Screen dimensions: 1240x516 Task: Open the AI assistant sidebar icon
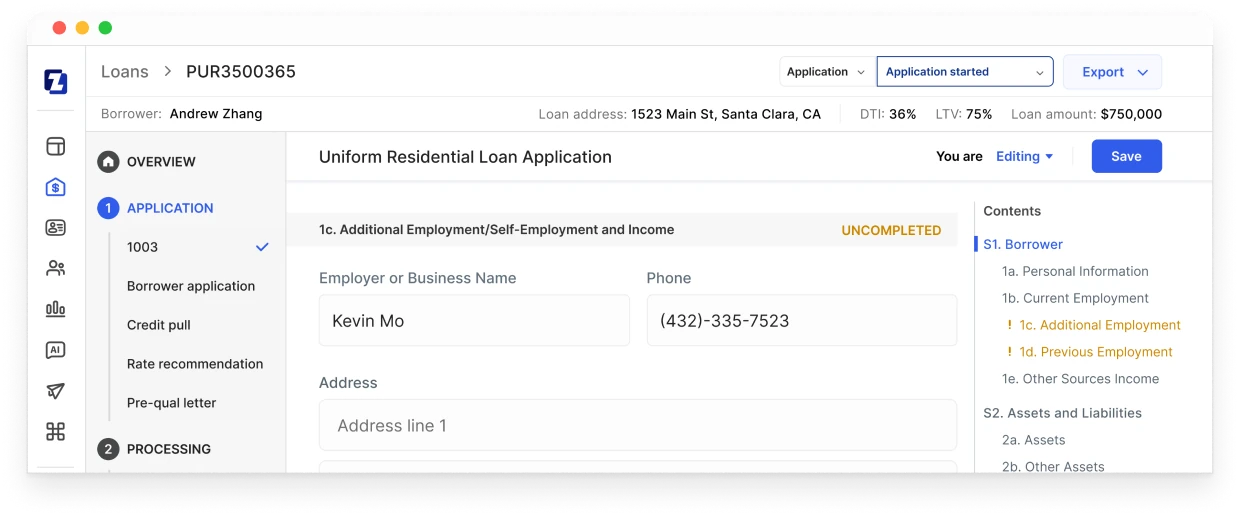click(56, 350)
